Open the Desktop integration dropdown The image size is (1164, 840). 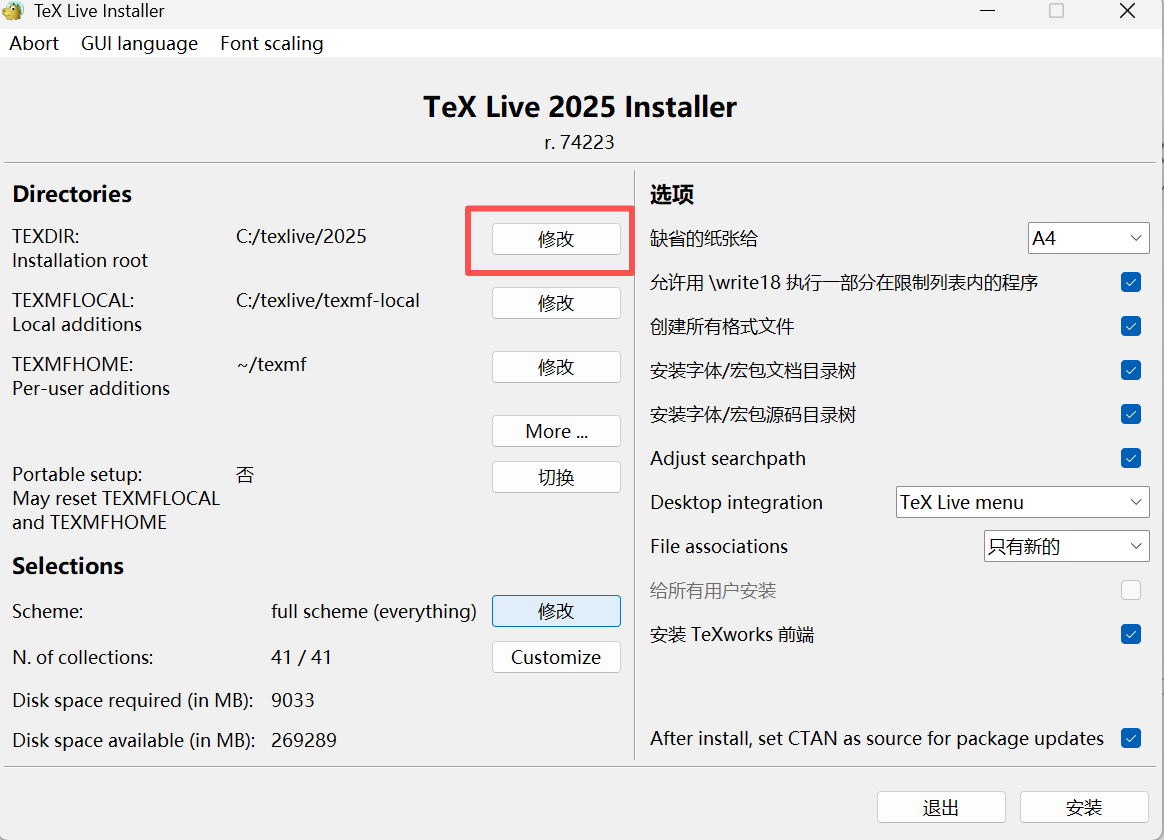pyautogui.click(x=1021, y=502)
